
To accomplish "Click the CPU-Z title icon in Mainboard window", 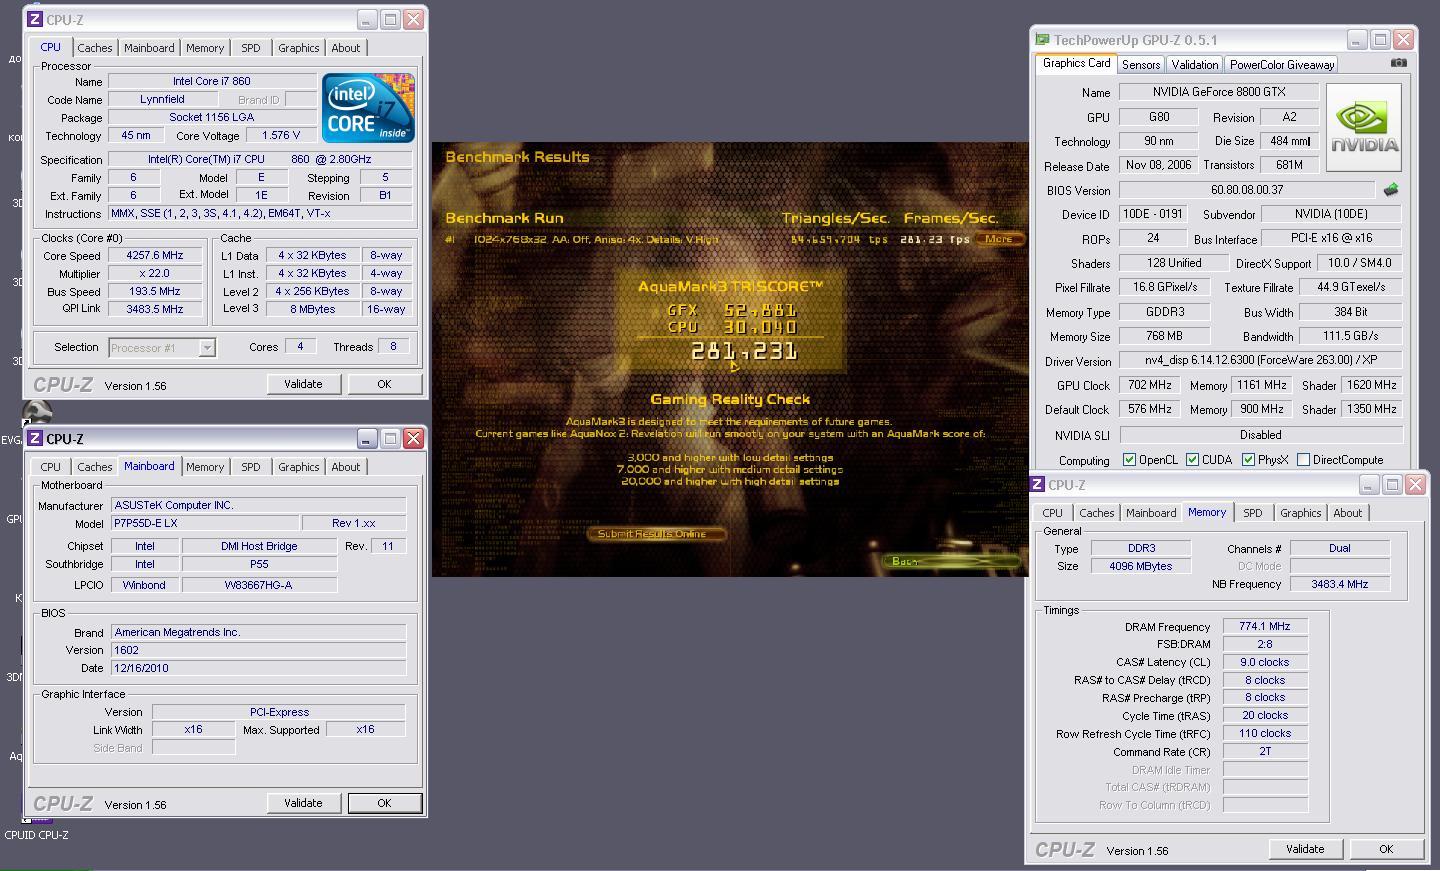I will coord(34,438).
